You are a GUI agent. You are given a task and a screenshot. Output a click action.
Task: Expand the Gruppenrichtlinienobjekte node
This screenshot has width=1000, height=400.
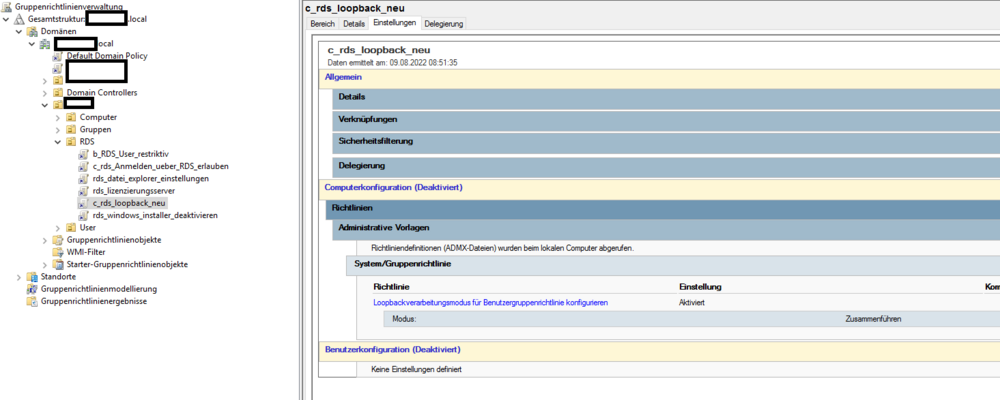[45, 240]
